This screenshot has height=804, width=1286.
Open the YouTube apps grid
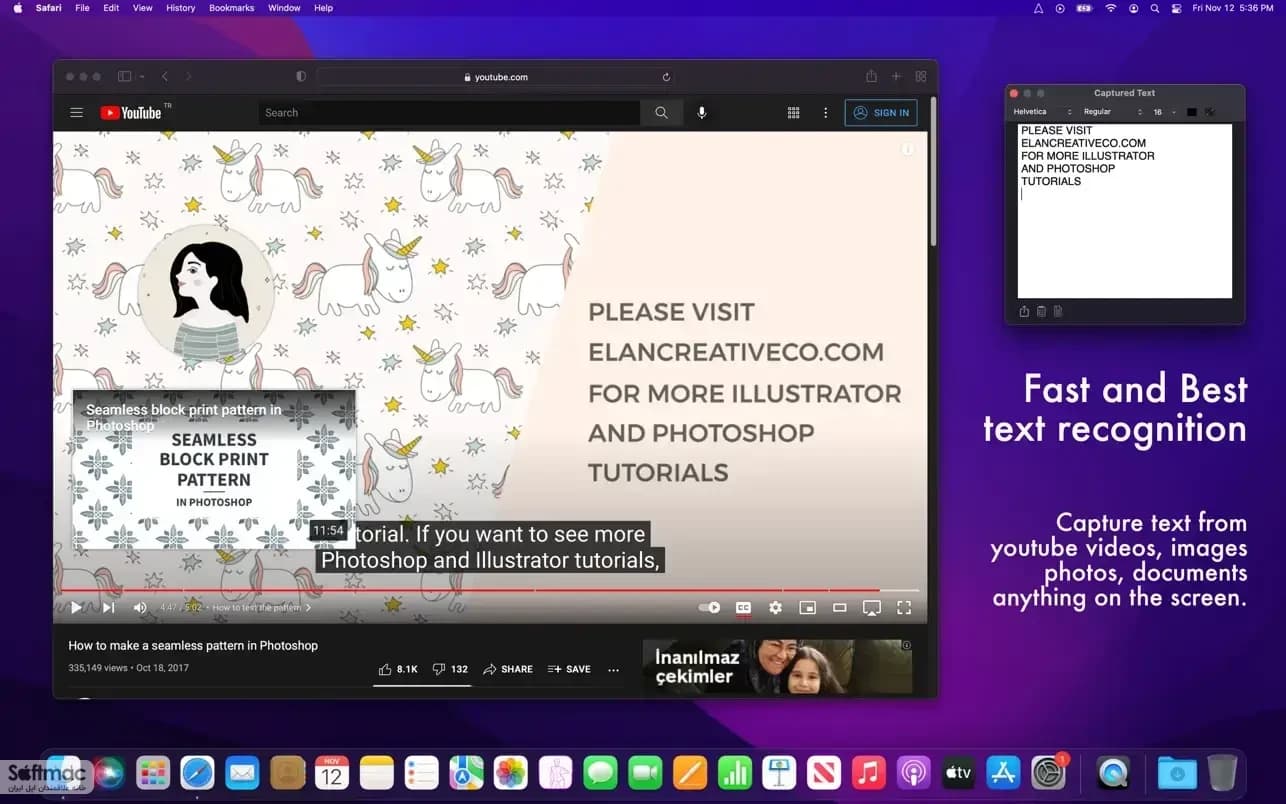(794, 113)
